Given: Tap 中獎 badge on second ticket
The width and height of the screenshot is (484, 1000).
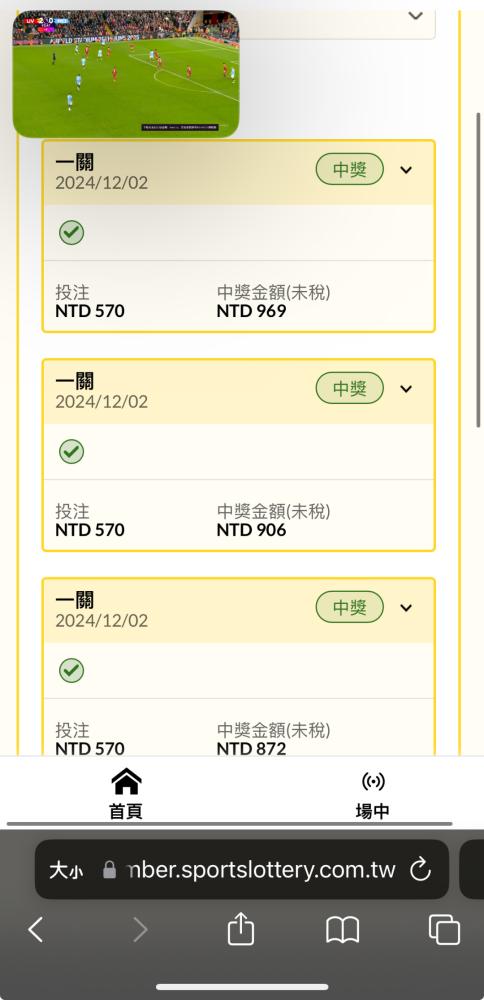Looking at the screenshot, I should (349, 388).
